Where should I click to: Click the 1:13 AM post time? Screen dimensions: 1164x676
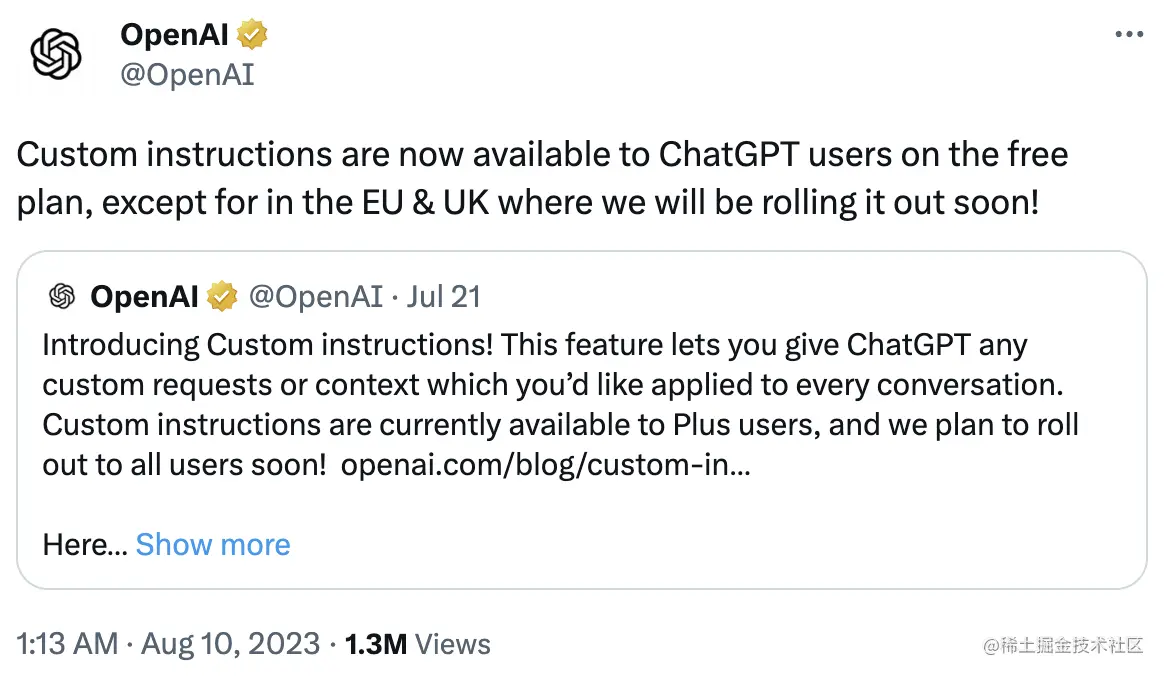[x=68, y=644]
